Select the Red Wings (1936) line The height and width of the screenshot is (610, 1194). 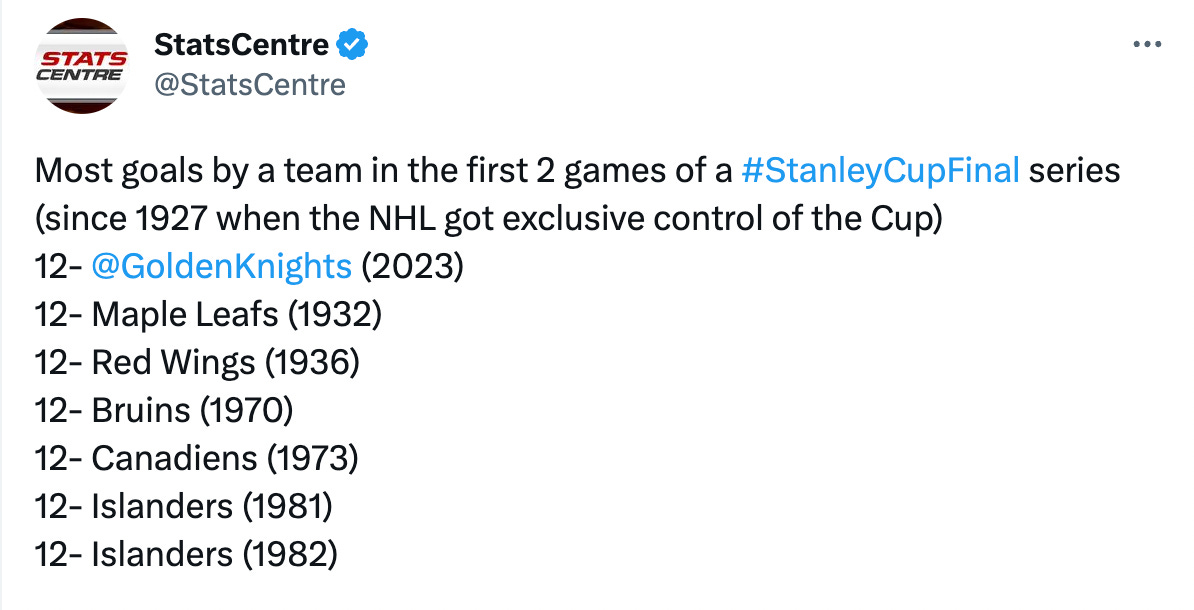(x=196, y=363)
